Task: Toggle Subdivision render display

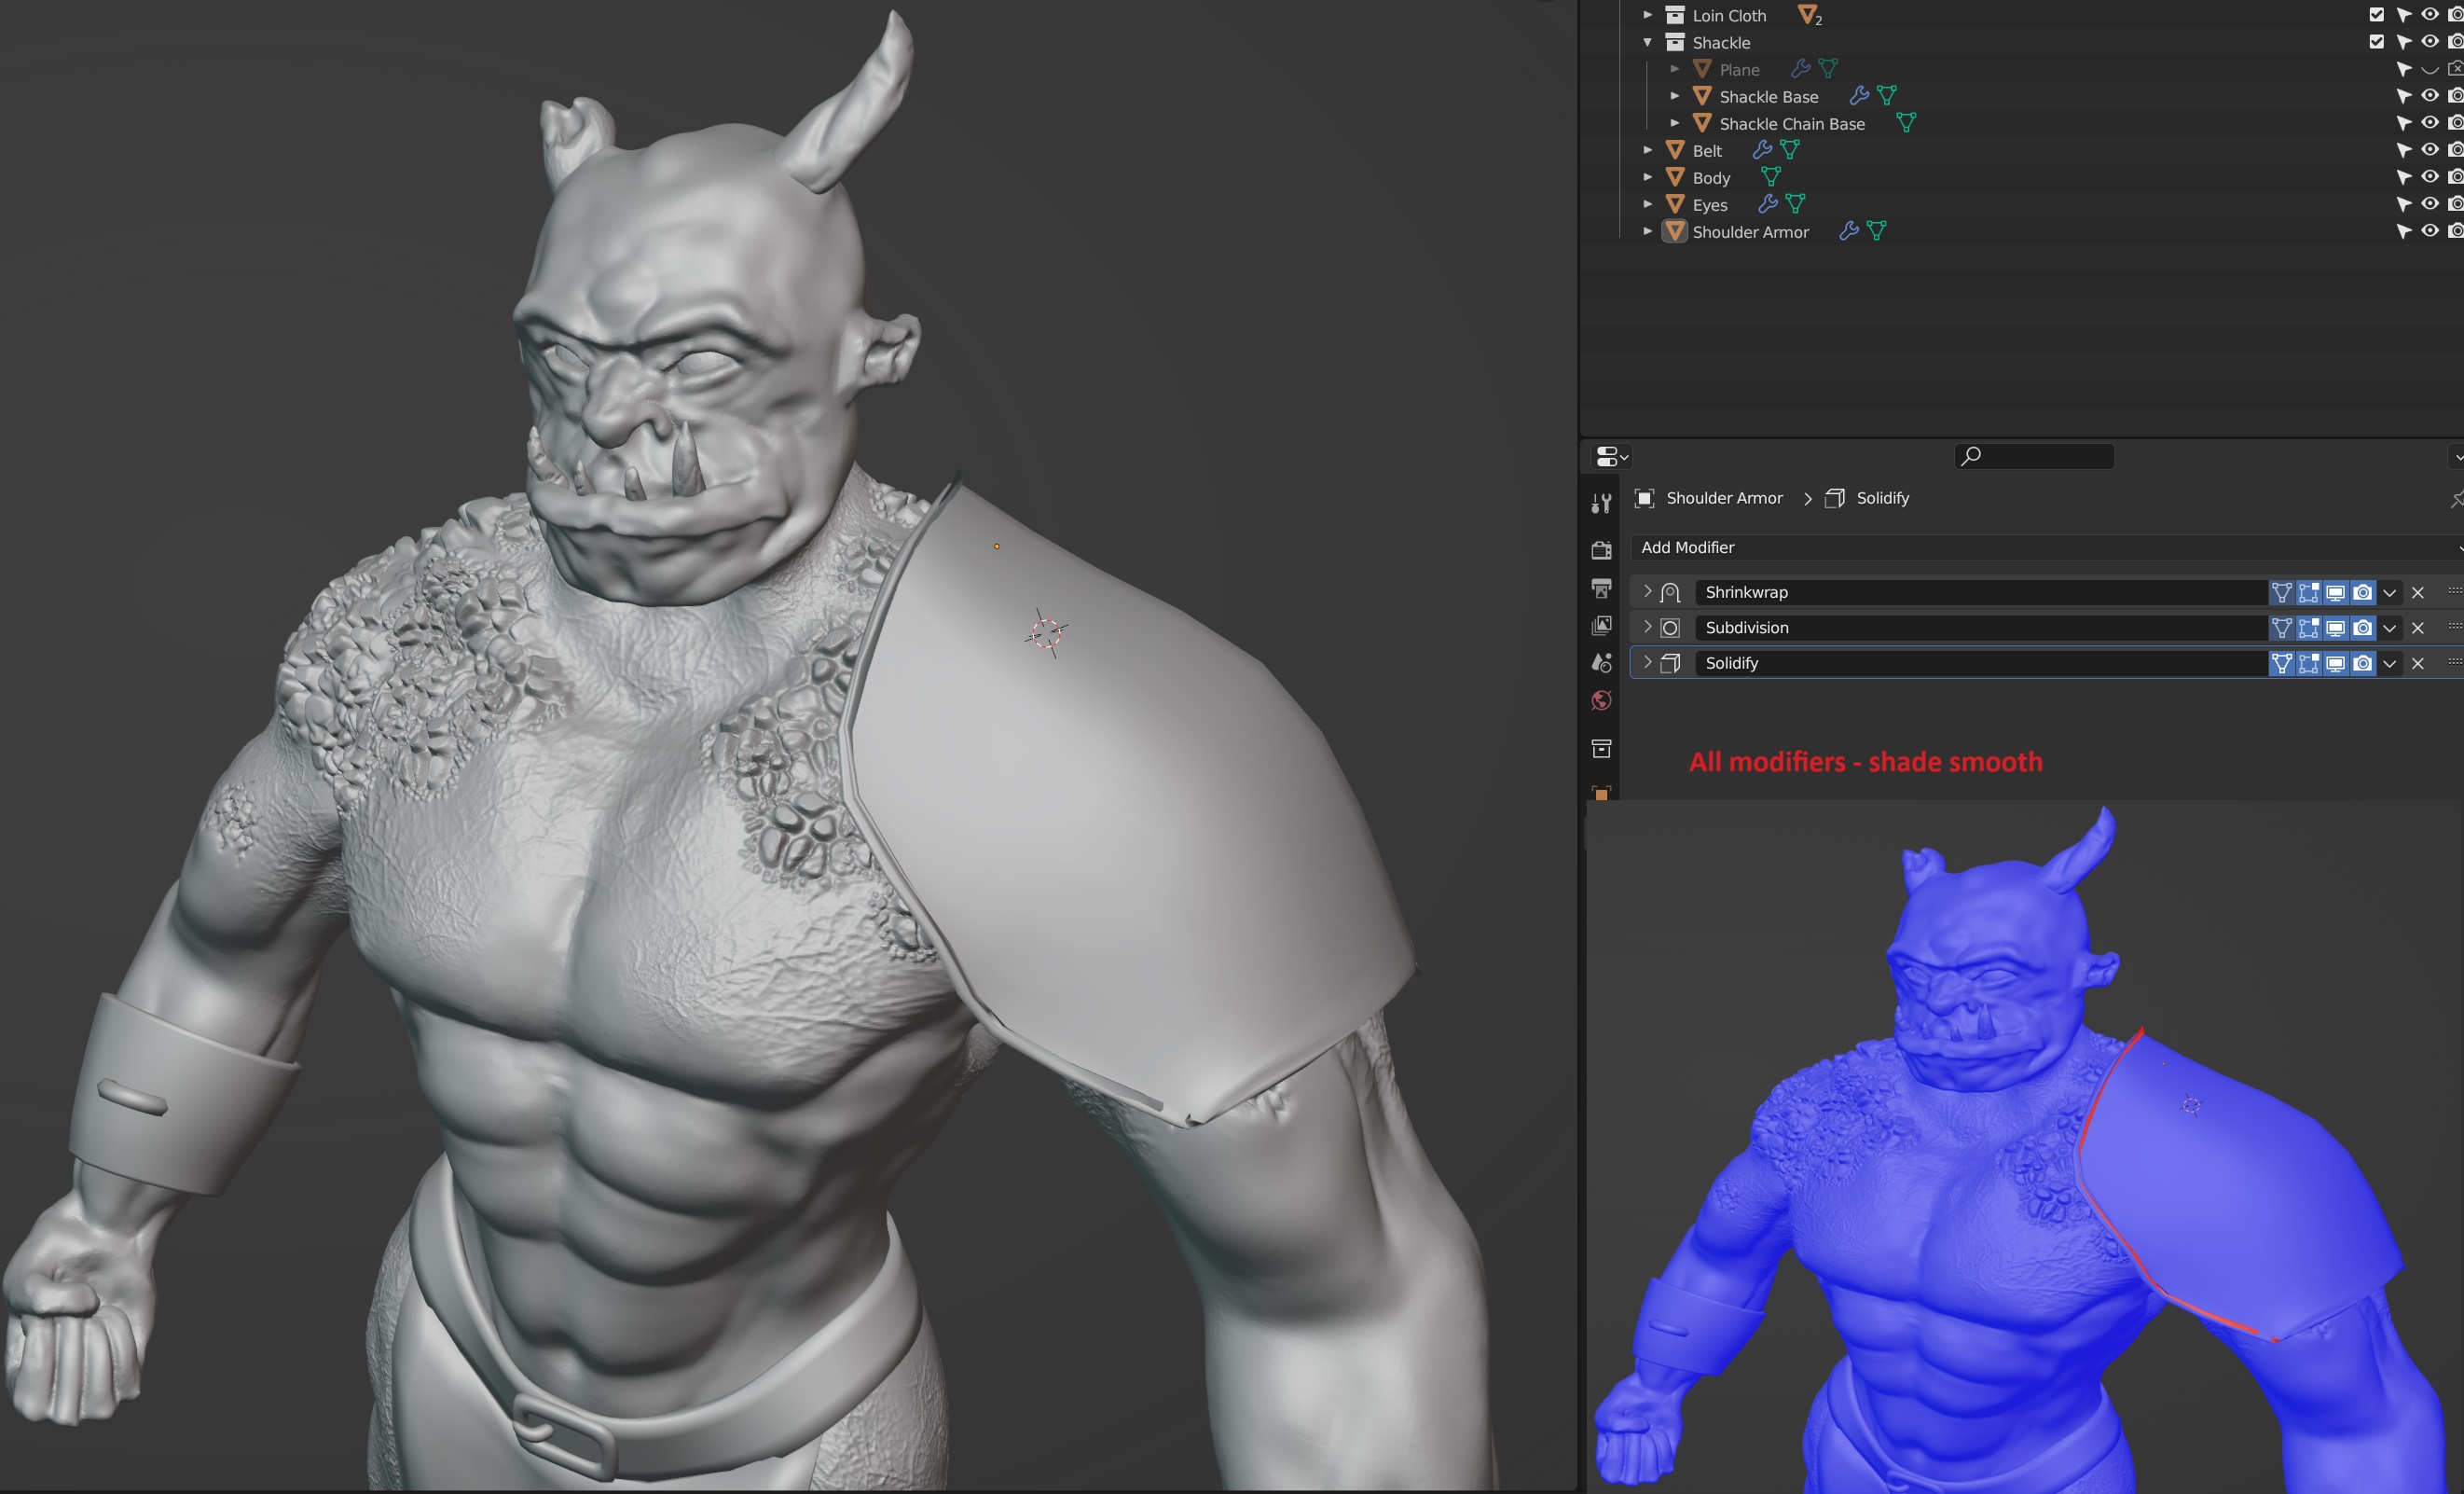Action: pos(2362,628)
